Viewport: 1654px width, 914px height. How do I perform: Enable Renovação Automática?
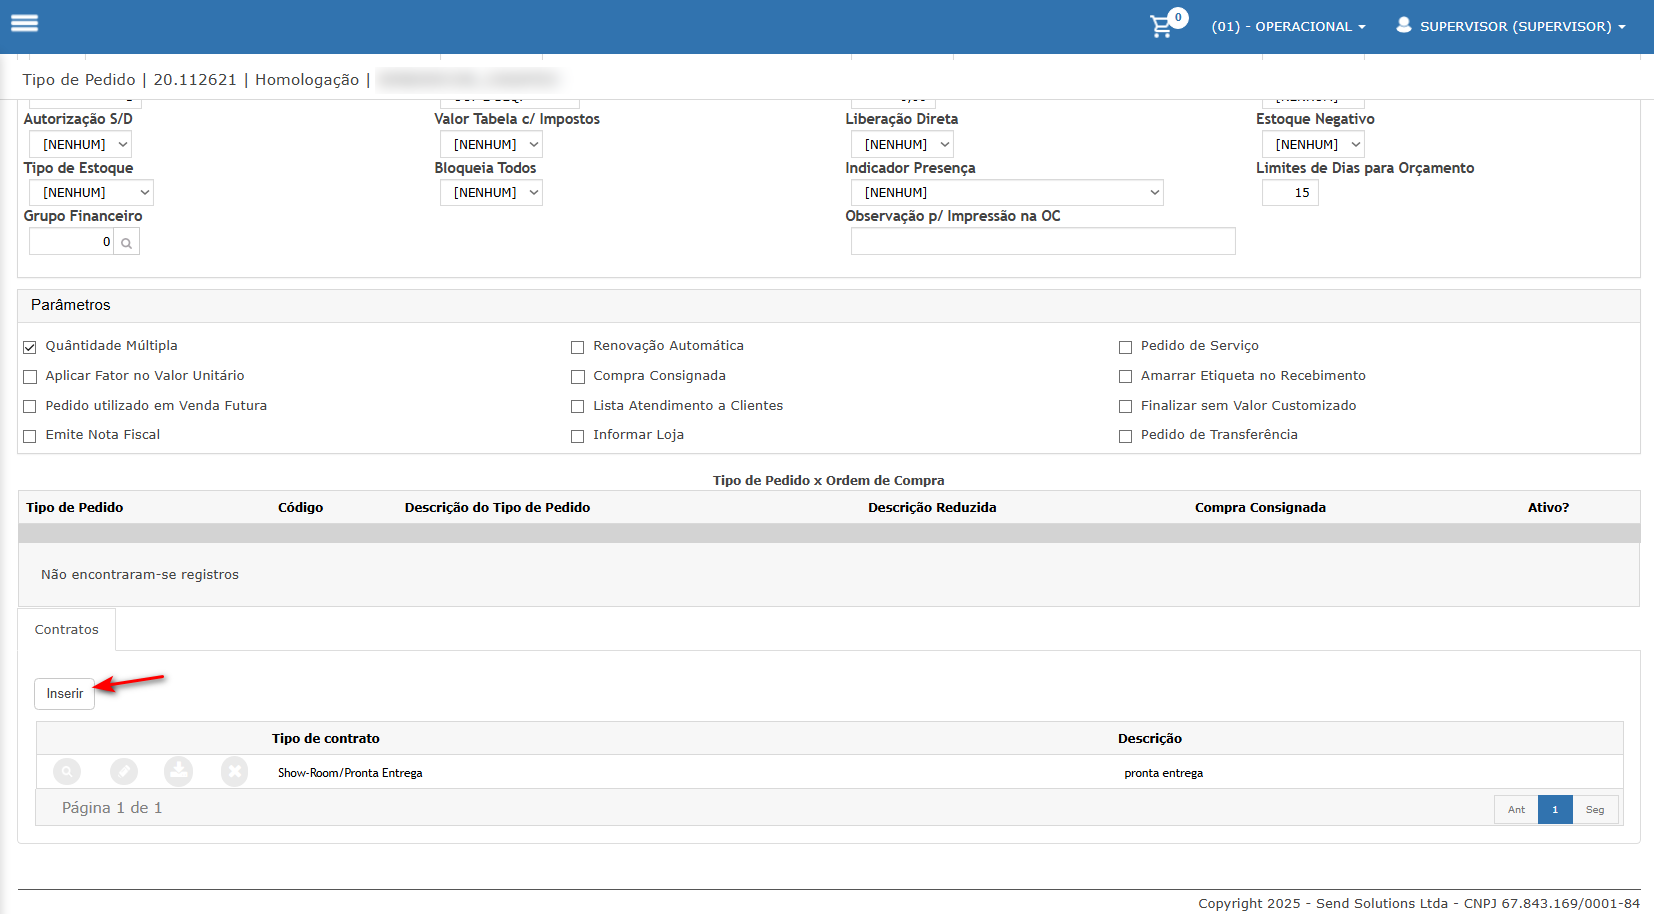coord(577,347)
